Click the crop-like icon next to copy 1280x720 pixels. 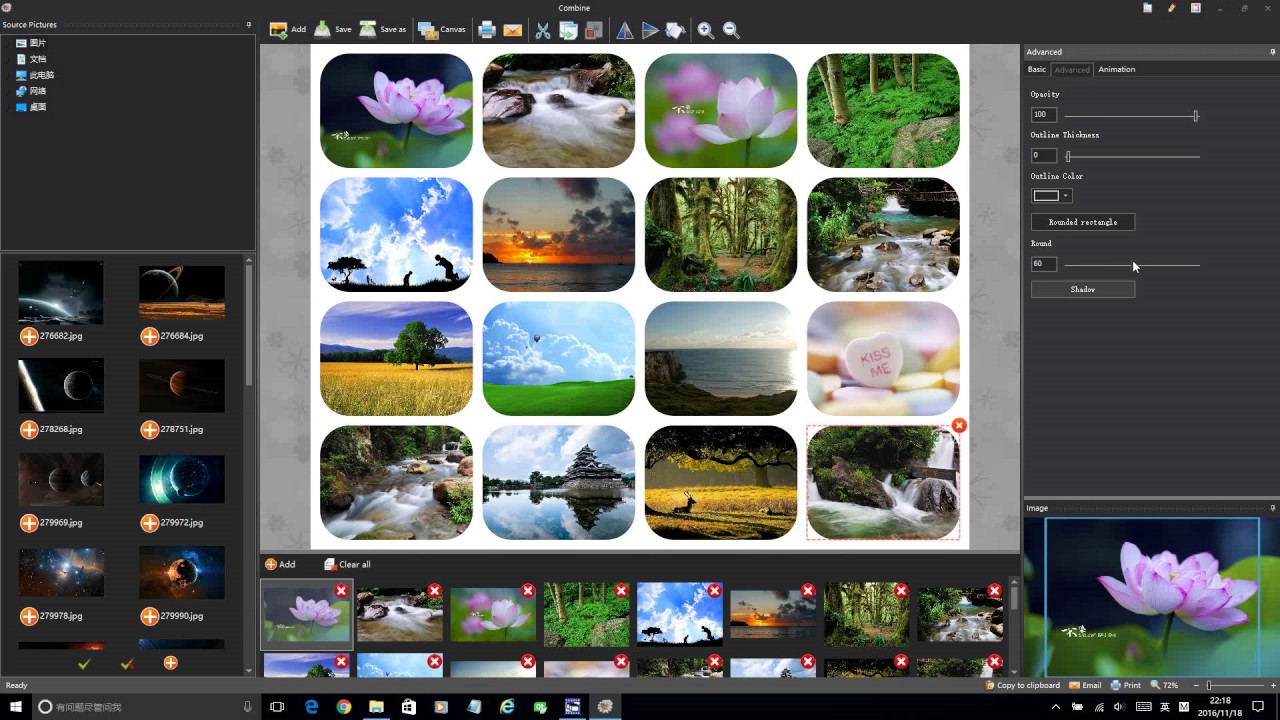593,30
